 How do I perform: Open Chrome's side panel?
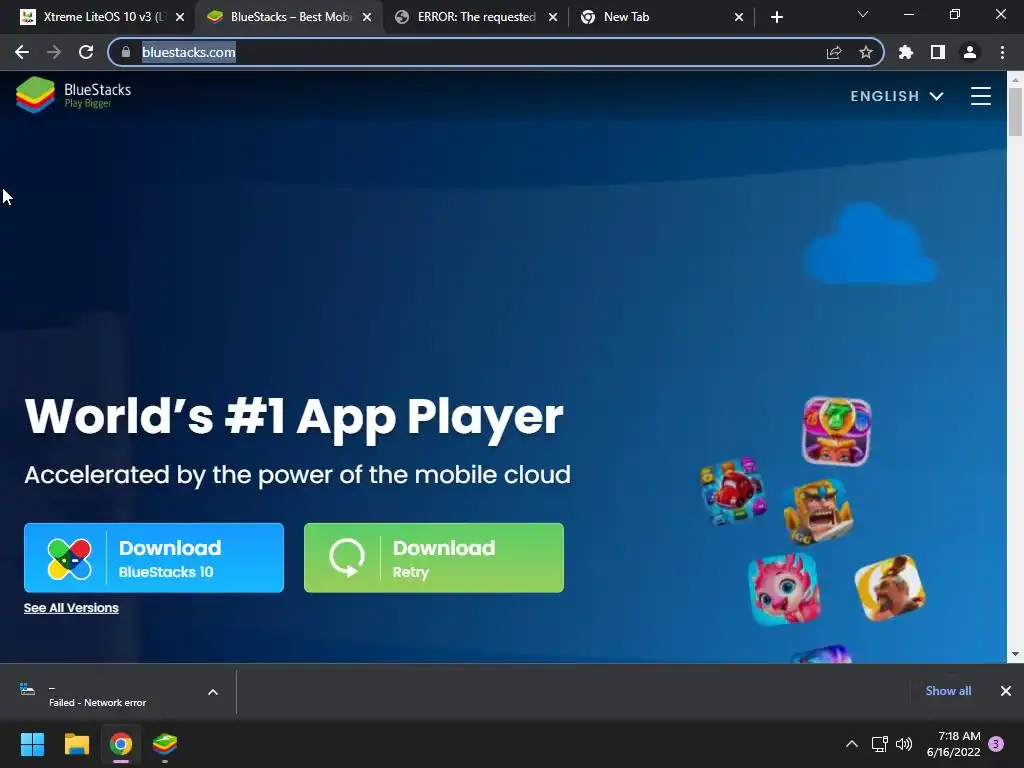click(x=938, y=52)
